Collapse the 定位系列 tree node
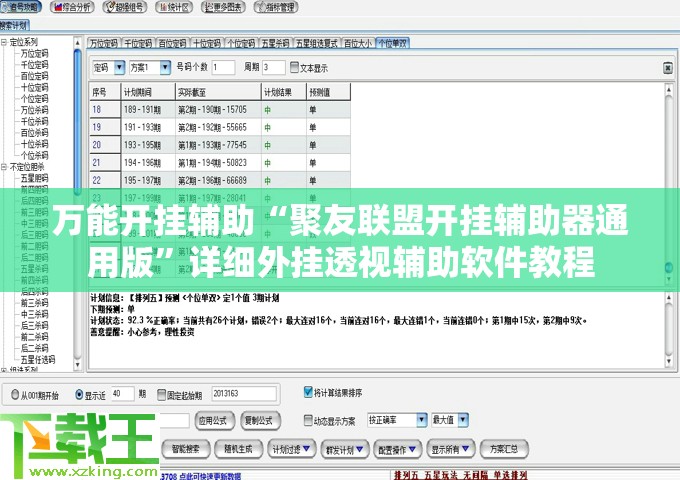The width and height of the screenshot is (680, 480). pyautogui.click(x=4, y=42)
